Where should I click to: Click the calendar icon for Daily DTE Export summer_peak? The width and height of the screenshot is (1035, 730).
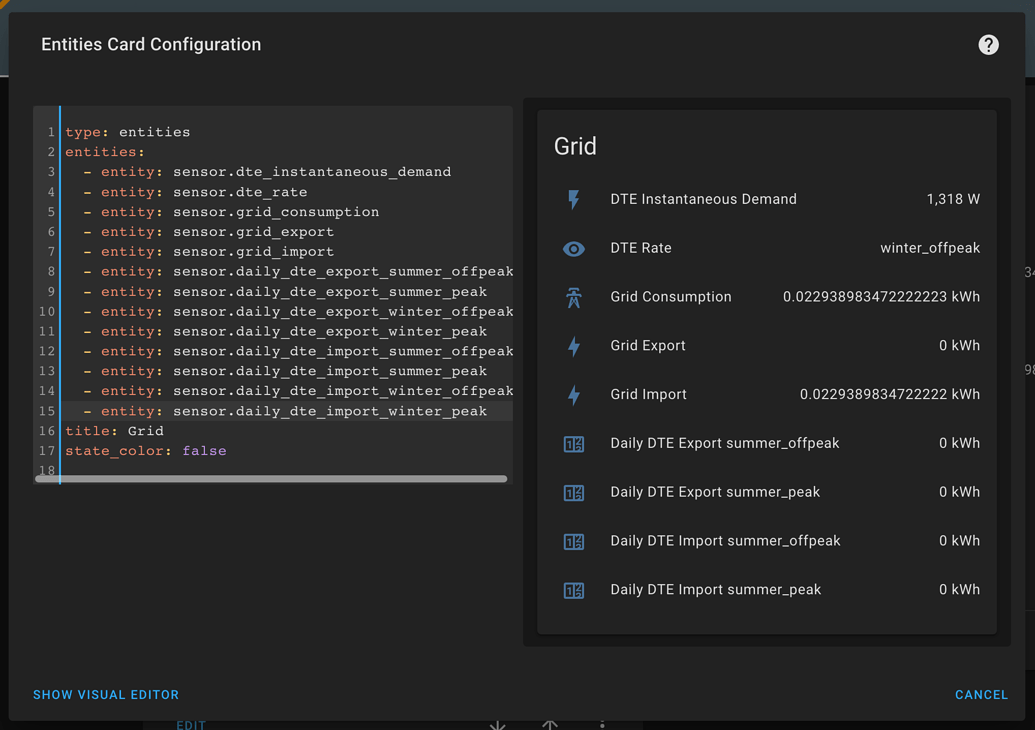[573, 492]
